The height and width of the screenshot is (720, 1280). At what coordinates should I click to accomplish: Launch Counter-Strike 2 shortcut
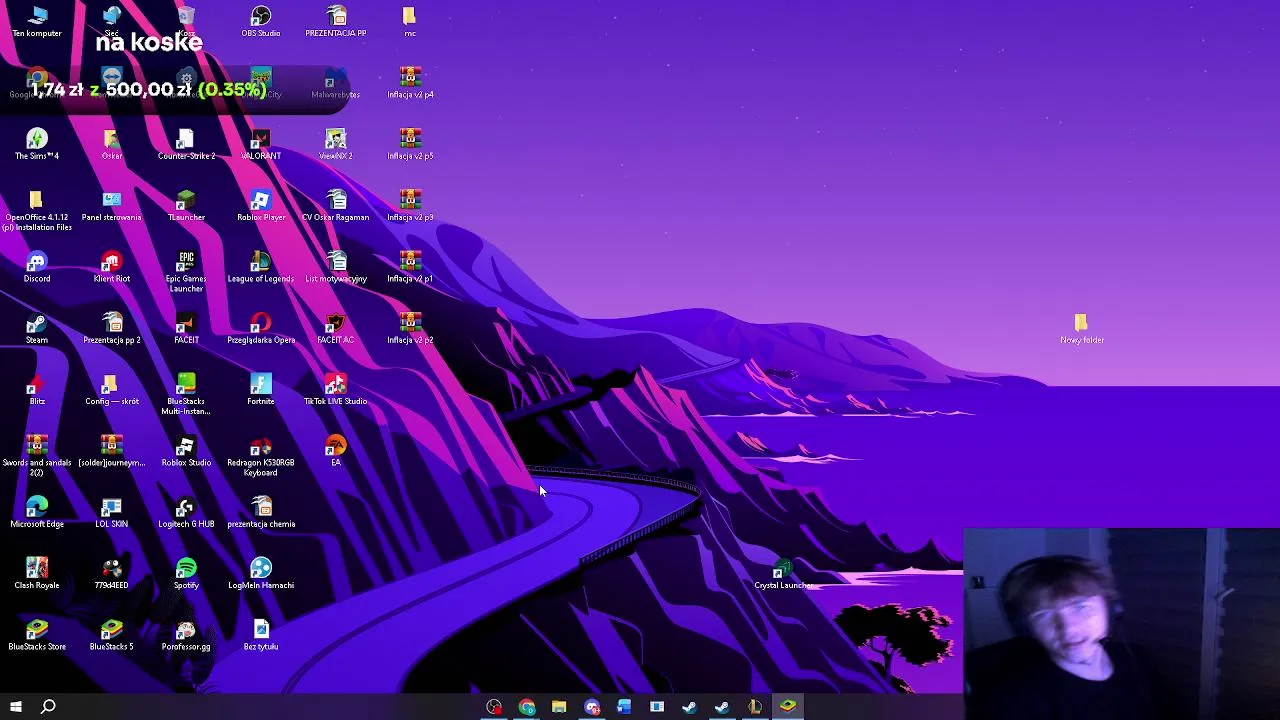click(186, 144)
